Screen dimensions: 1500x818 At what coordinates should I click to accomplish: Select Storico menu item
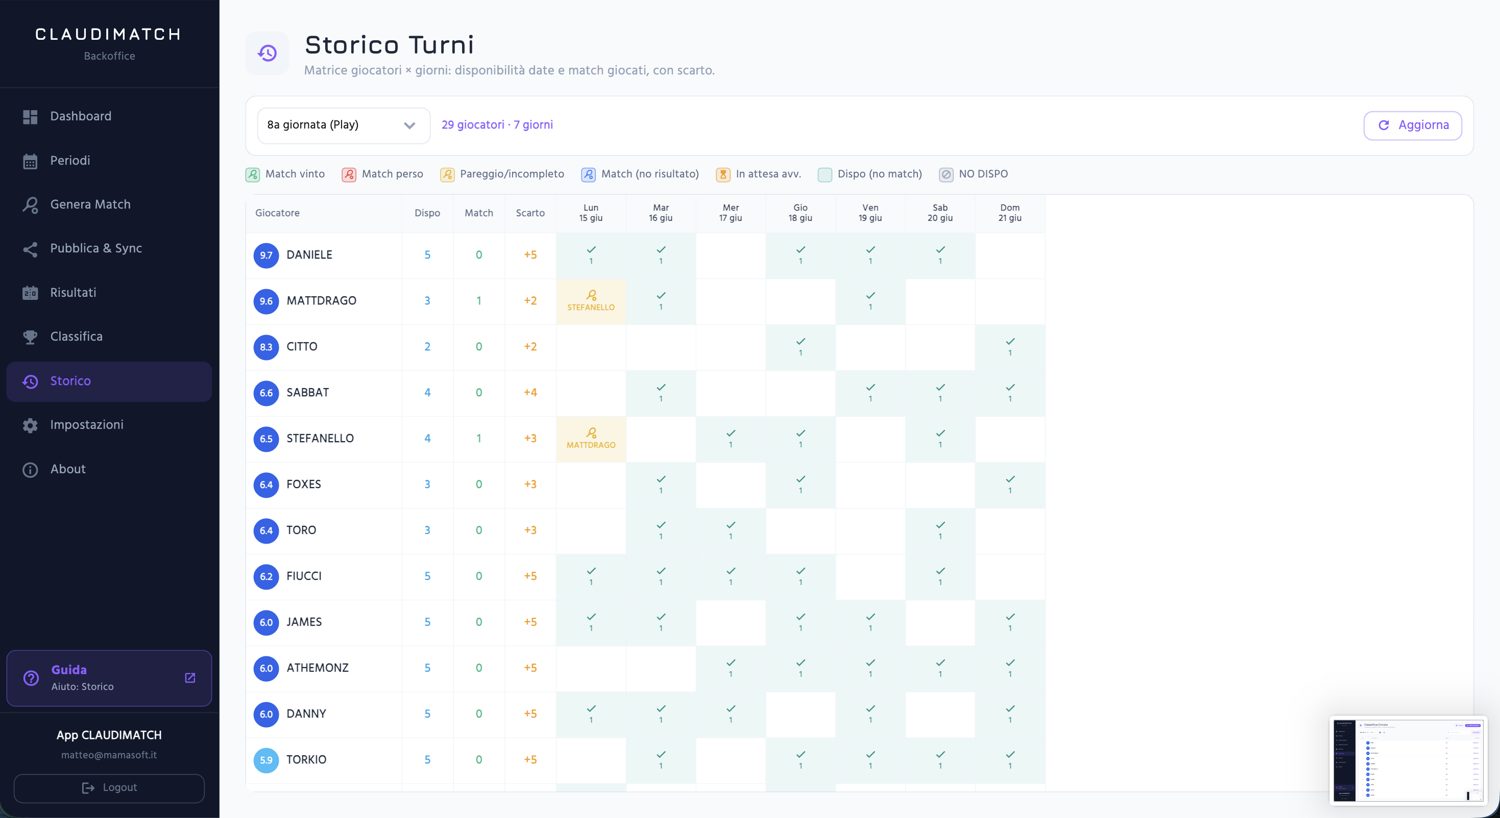point(109,381)
